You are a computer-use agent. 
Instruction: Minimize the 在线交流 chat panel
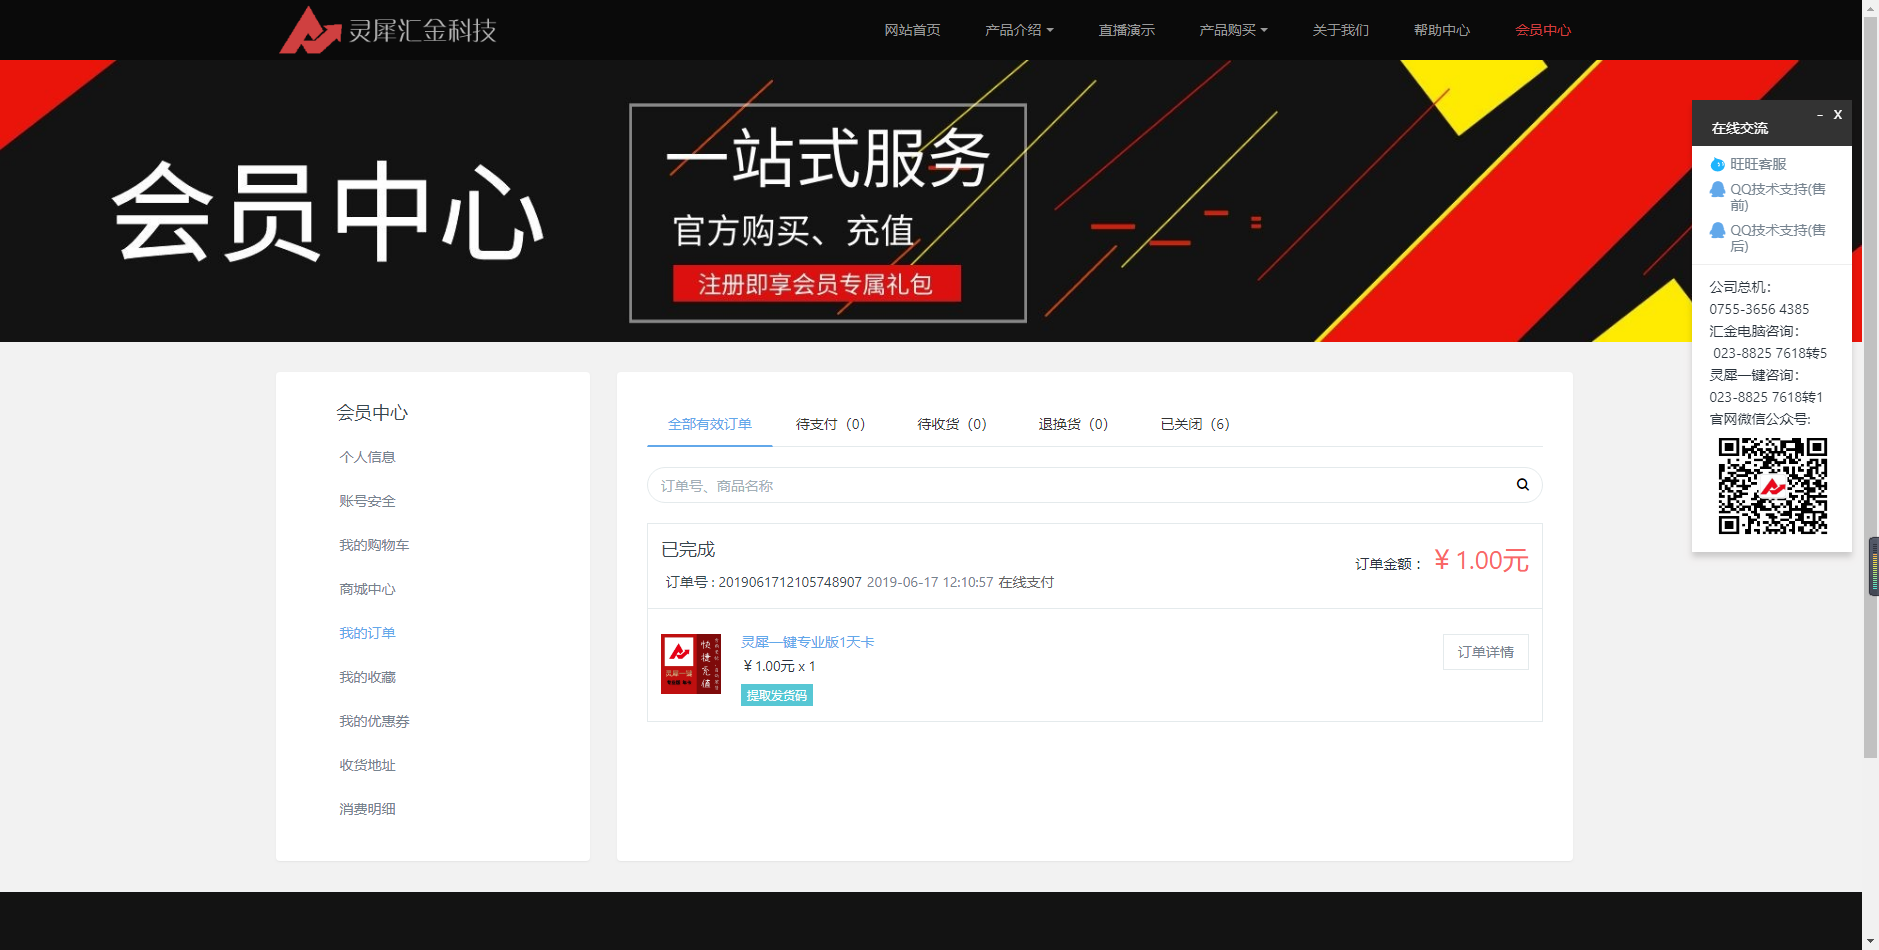pyautogui.click(x=1820, y=114)
